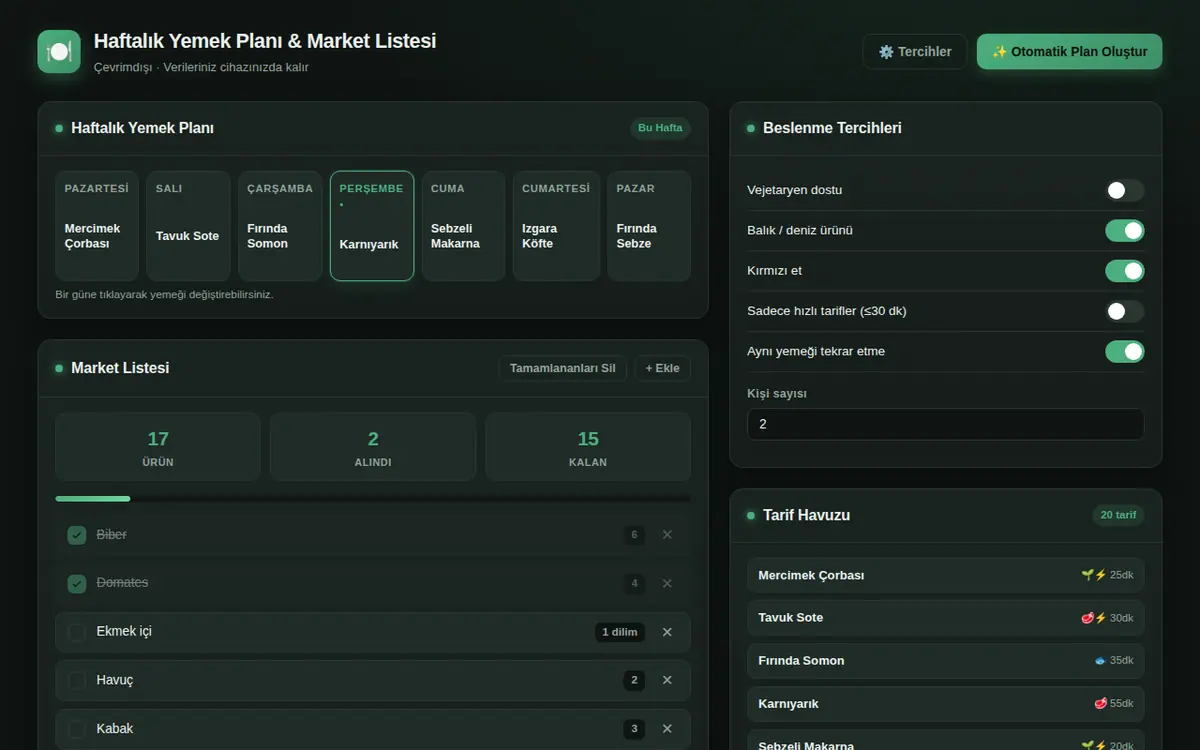Click the 17 ÜRÜN stat card

pos(158,447)
